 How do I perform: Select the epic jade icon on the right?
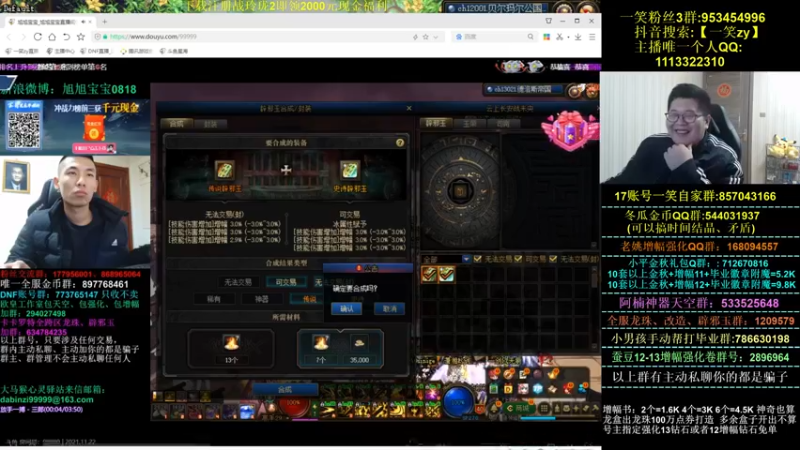coord(349,170)
